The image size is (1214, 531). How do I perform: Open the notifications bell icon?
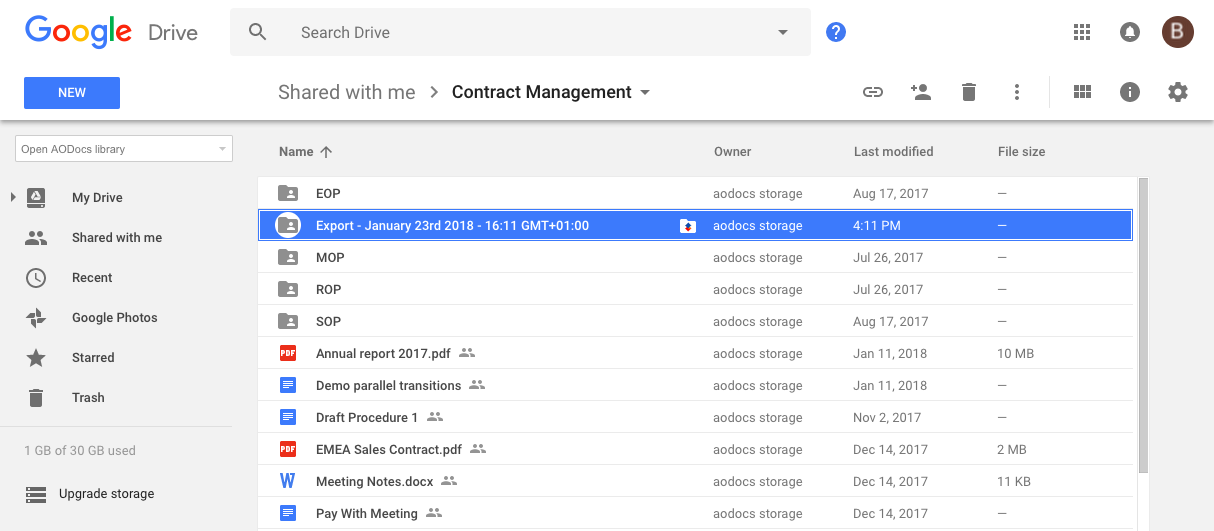click(1130, 32)
